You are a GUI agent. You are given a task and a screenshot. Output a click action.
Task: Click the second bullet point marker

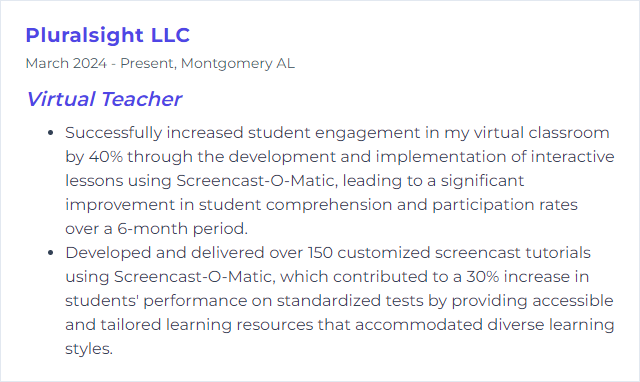(51, 253)
